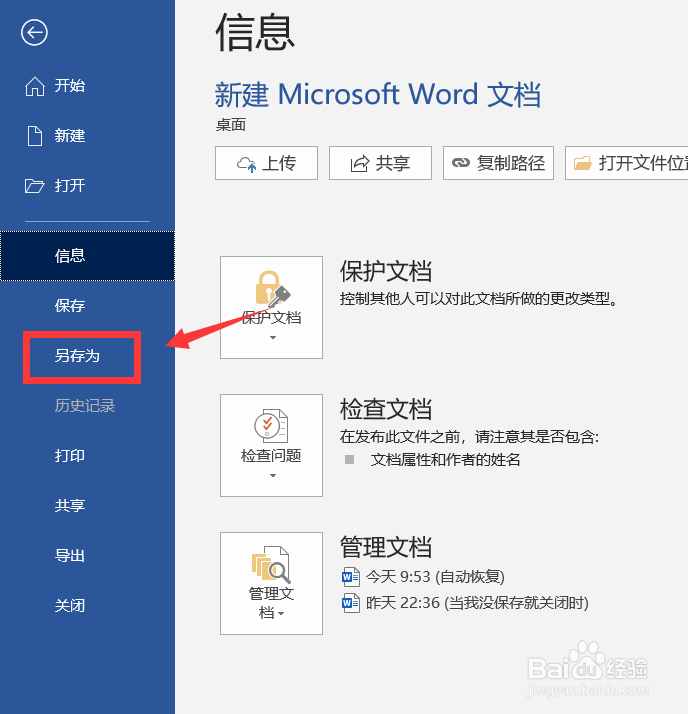The image size is (688, 714).
Task: Click the large 信息 page heading
Action: click(x=255, y=33)
